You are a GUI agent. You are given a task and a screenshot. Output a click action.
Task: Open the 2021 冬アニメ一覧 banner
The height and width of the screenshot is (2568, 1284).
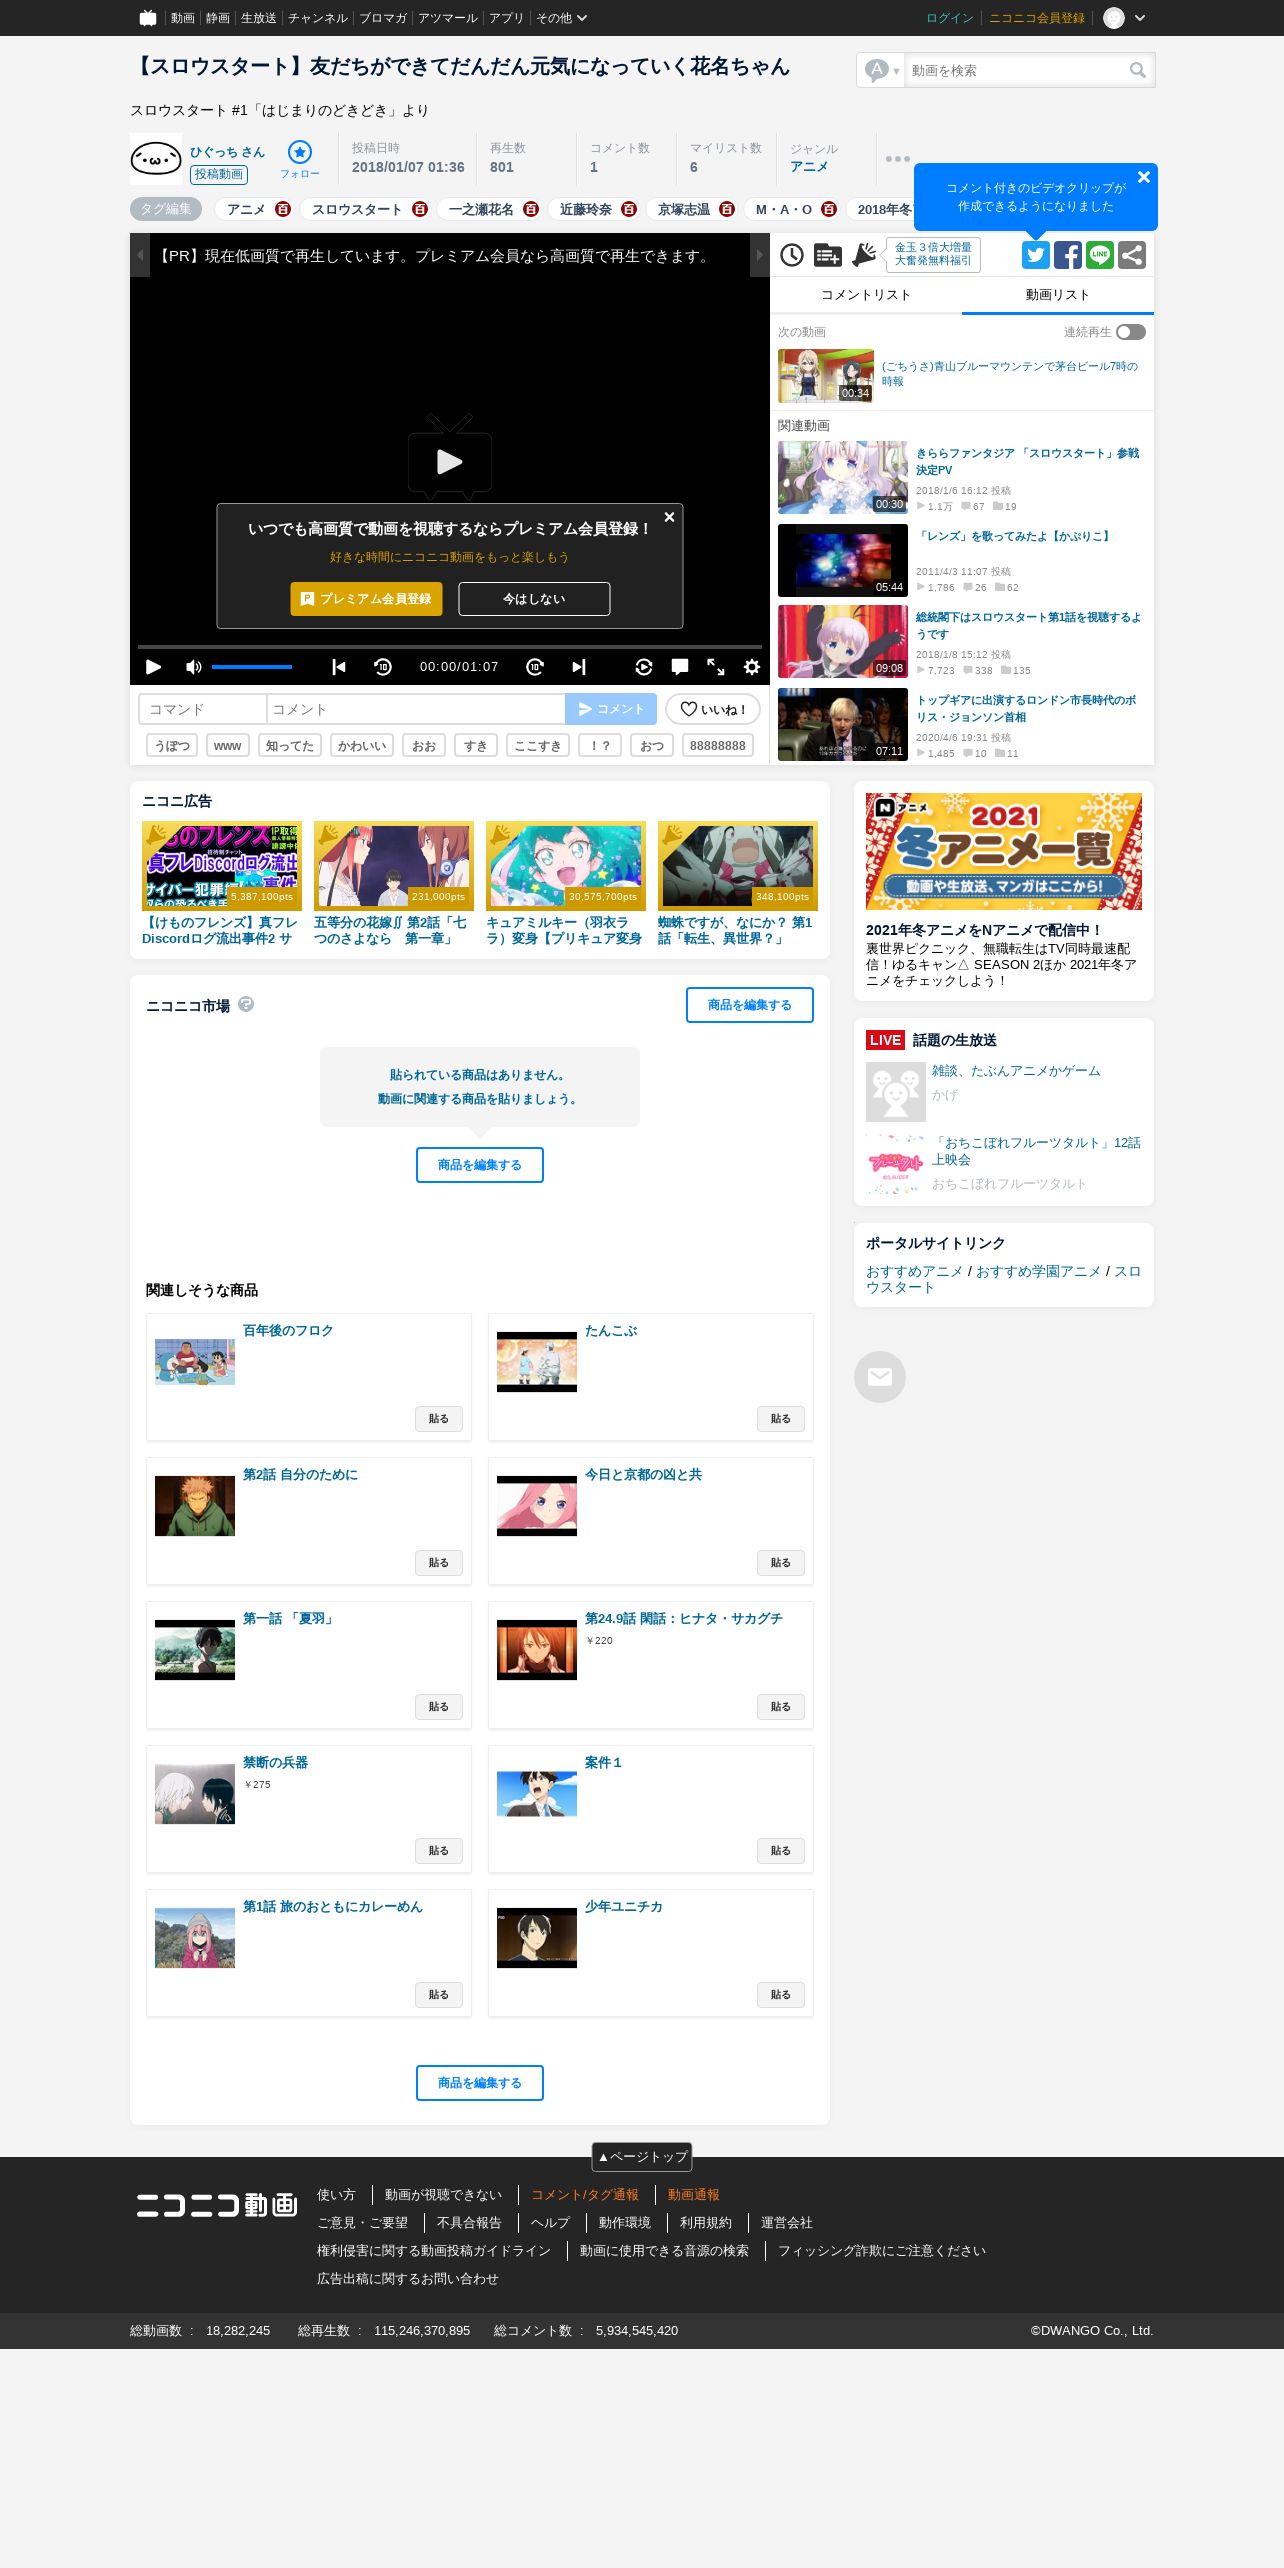tap(1004, 852)
